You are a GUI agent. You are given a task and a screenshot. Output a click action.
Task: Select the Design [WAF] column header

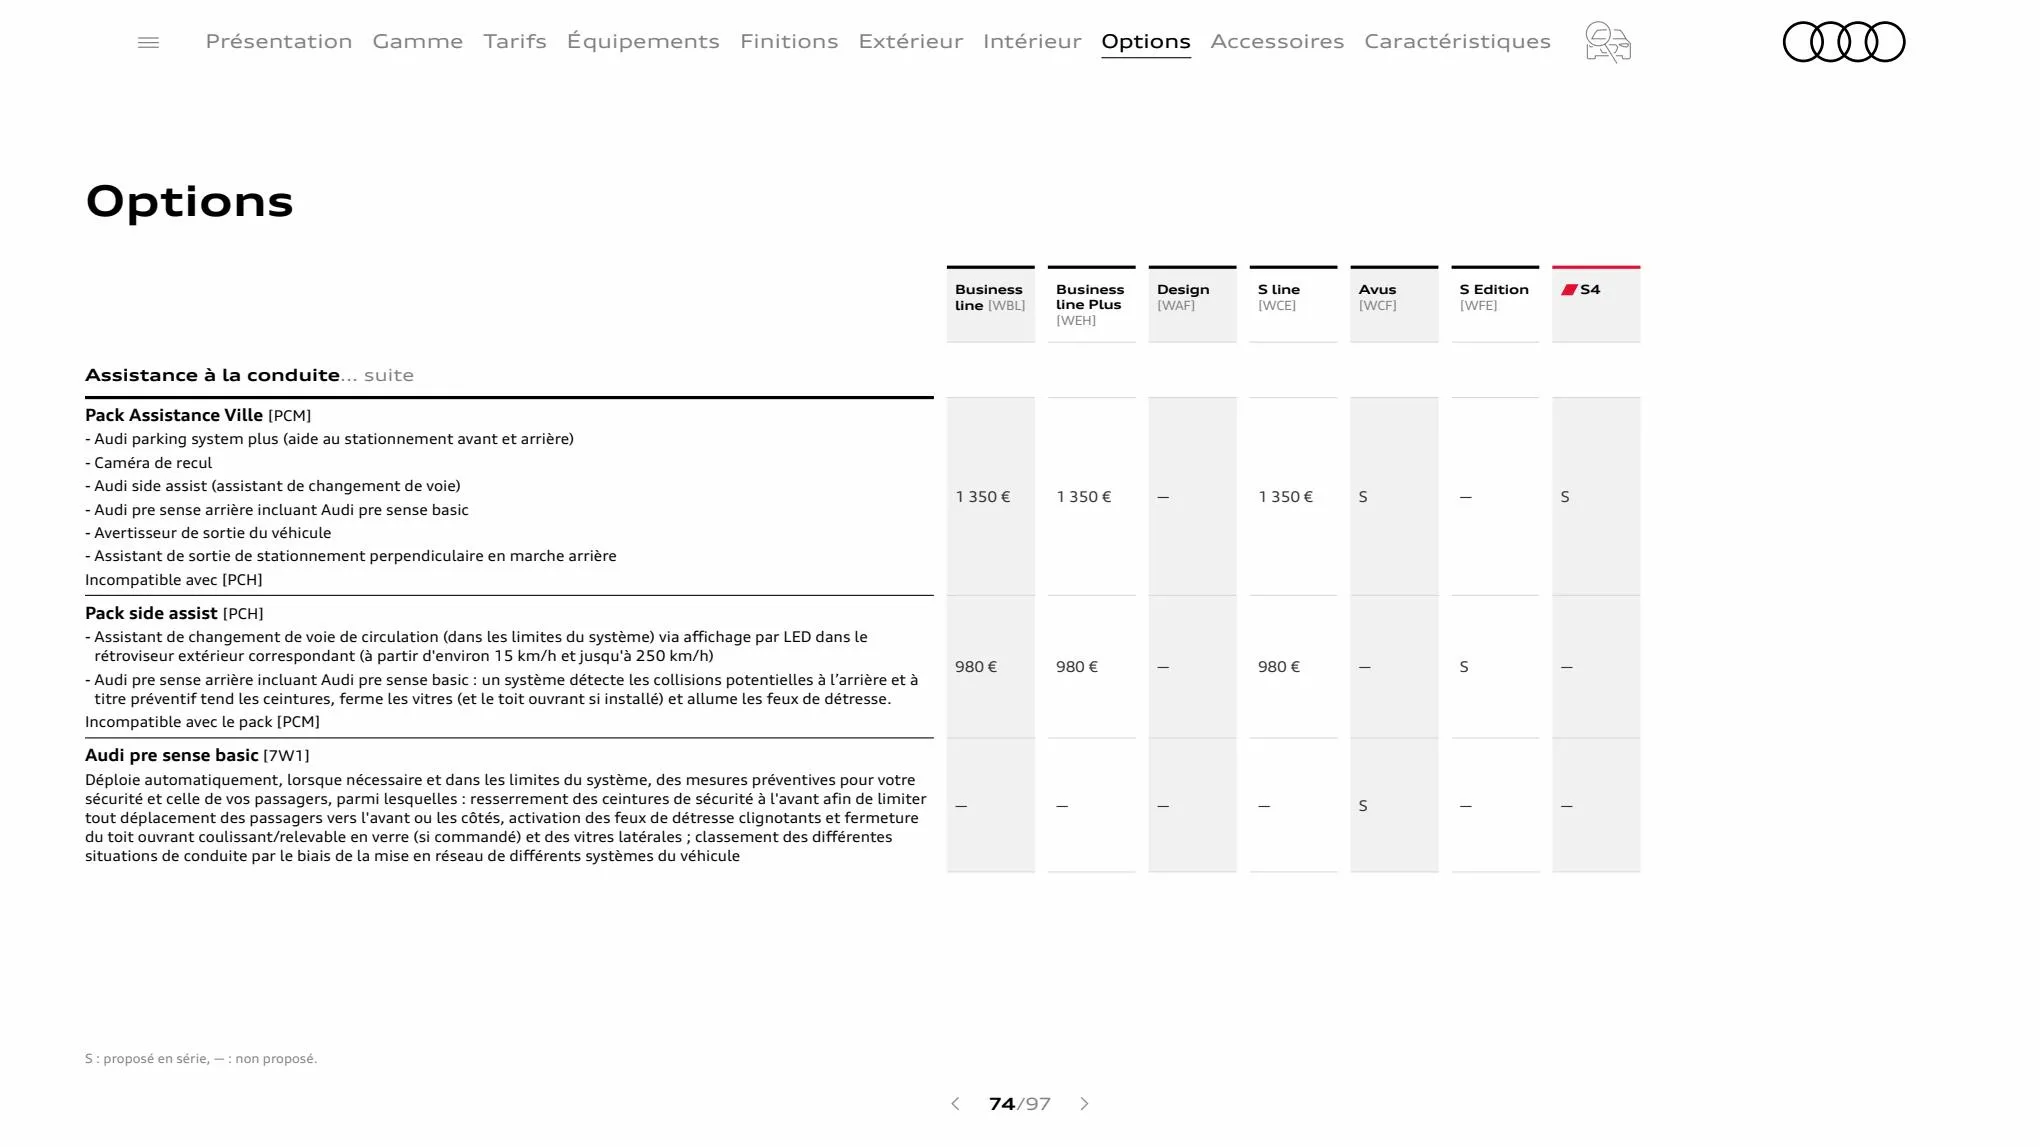pos(1192,304)
